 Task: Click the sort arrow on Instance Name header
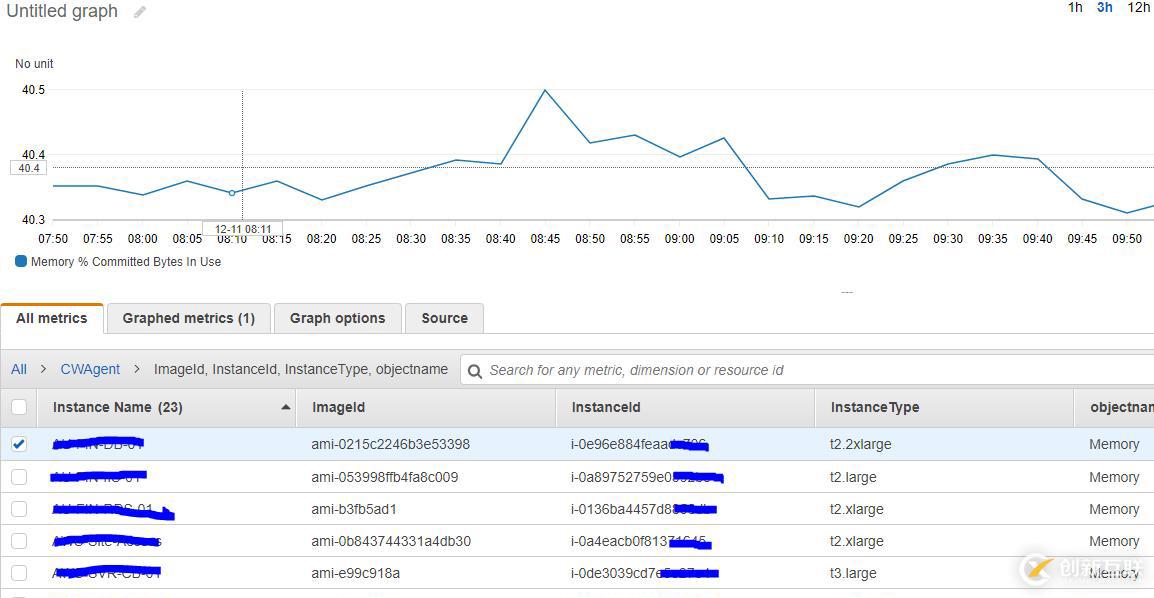click(x=284, y=407)
